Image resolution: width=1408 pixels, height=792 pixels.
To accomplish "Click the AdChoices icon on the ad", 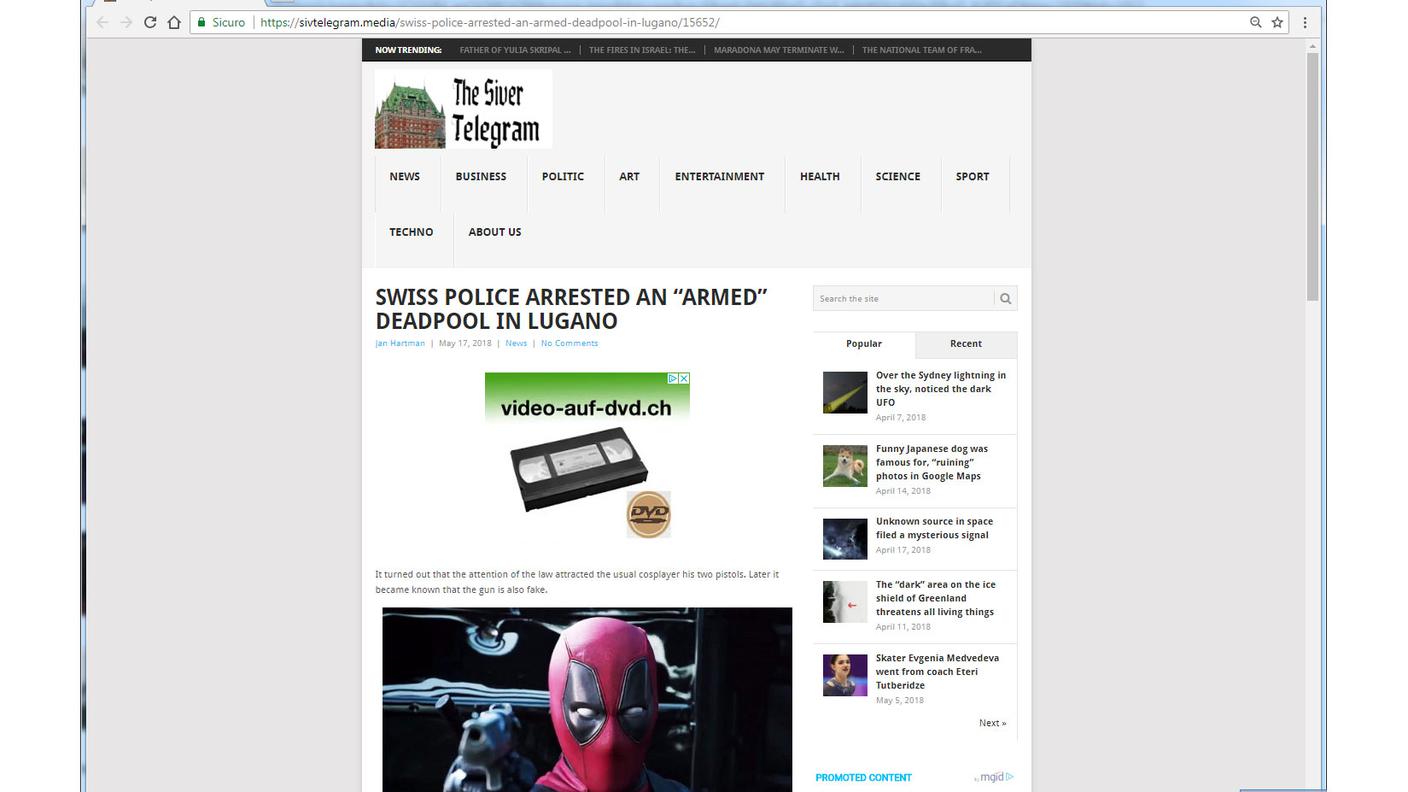I will [674, 379].
